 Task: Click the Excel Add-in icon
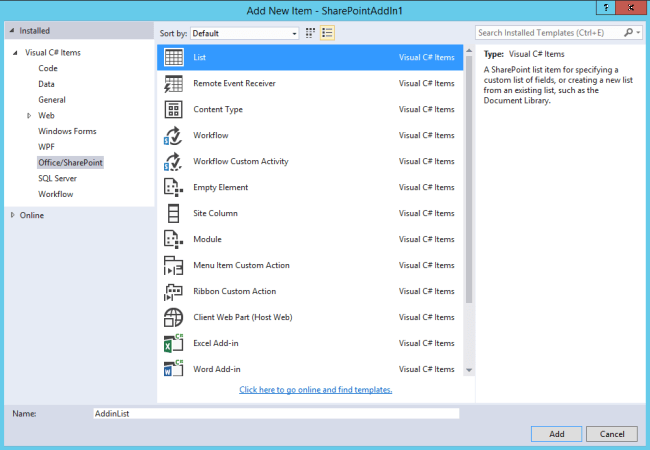[173, 344]
